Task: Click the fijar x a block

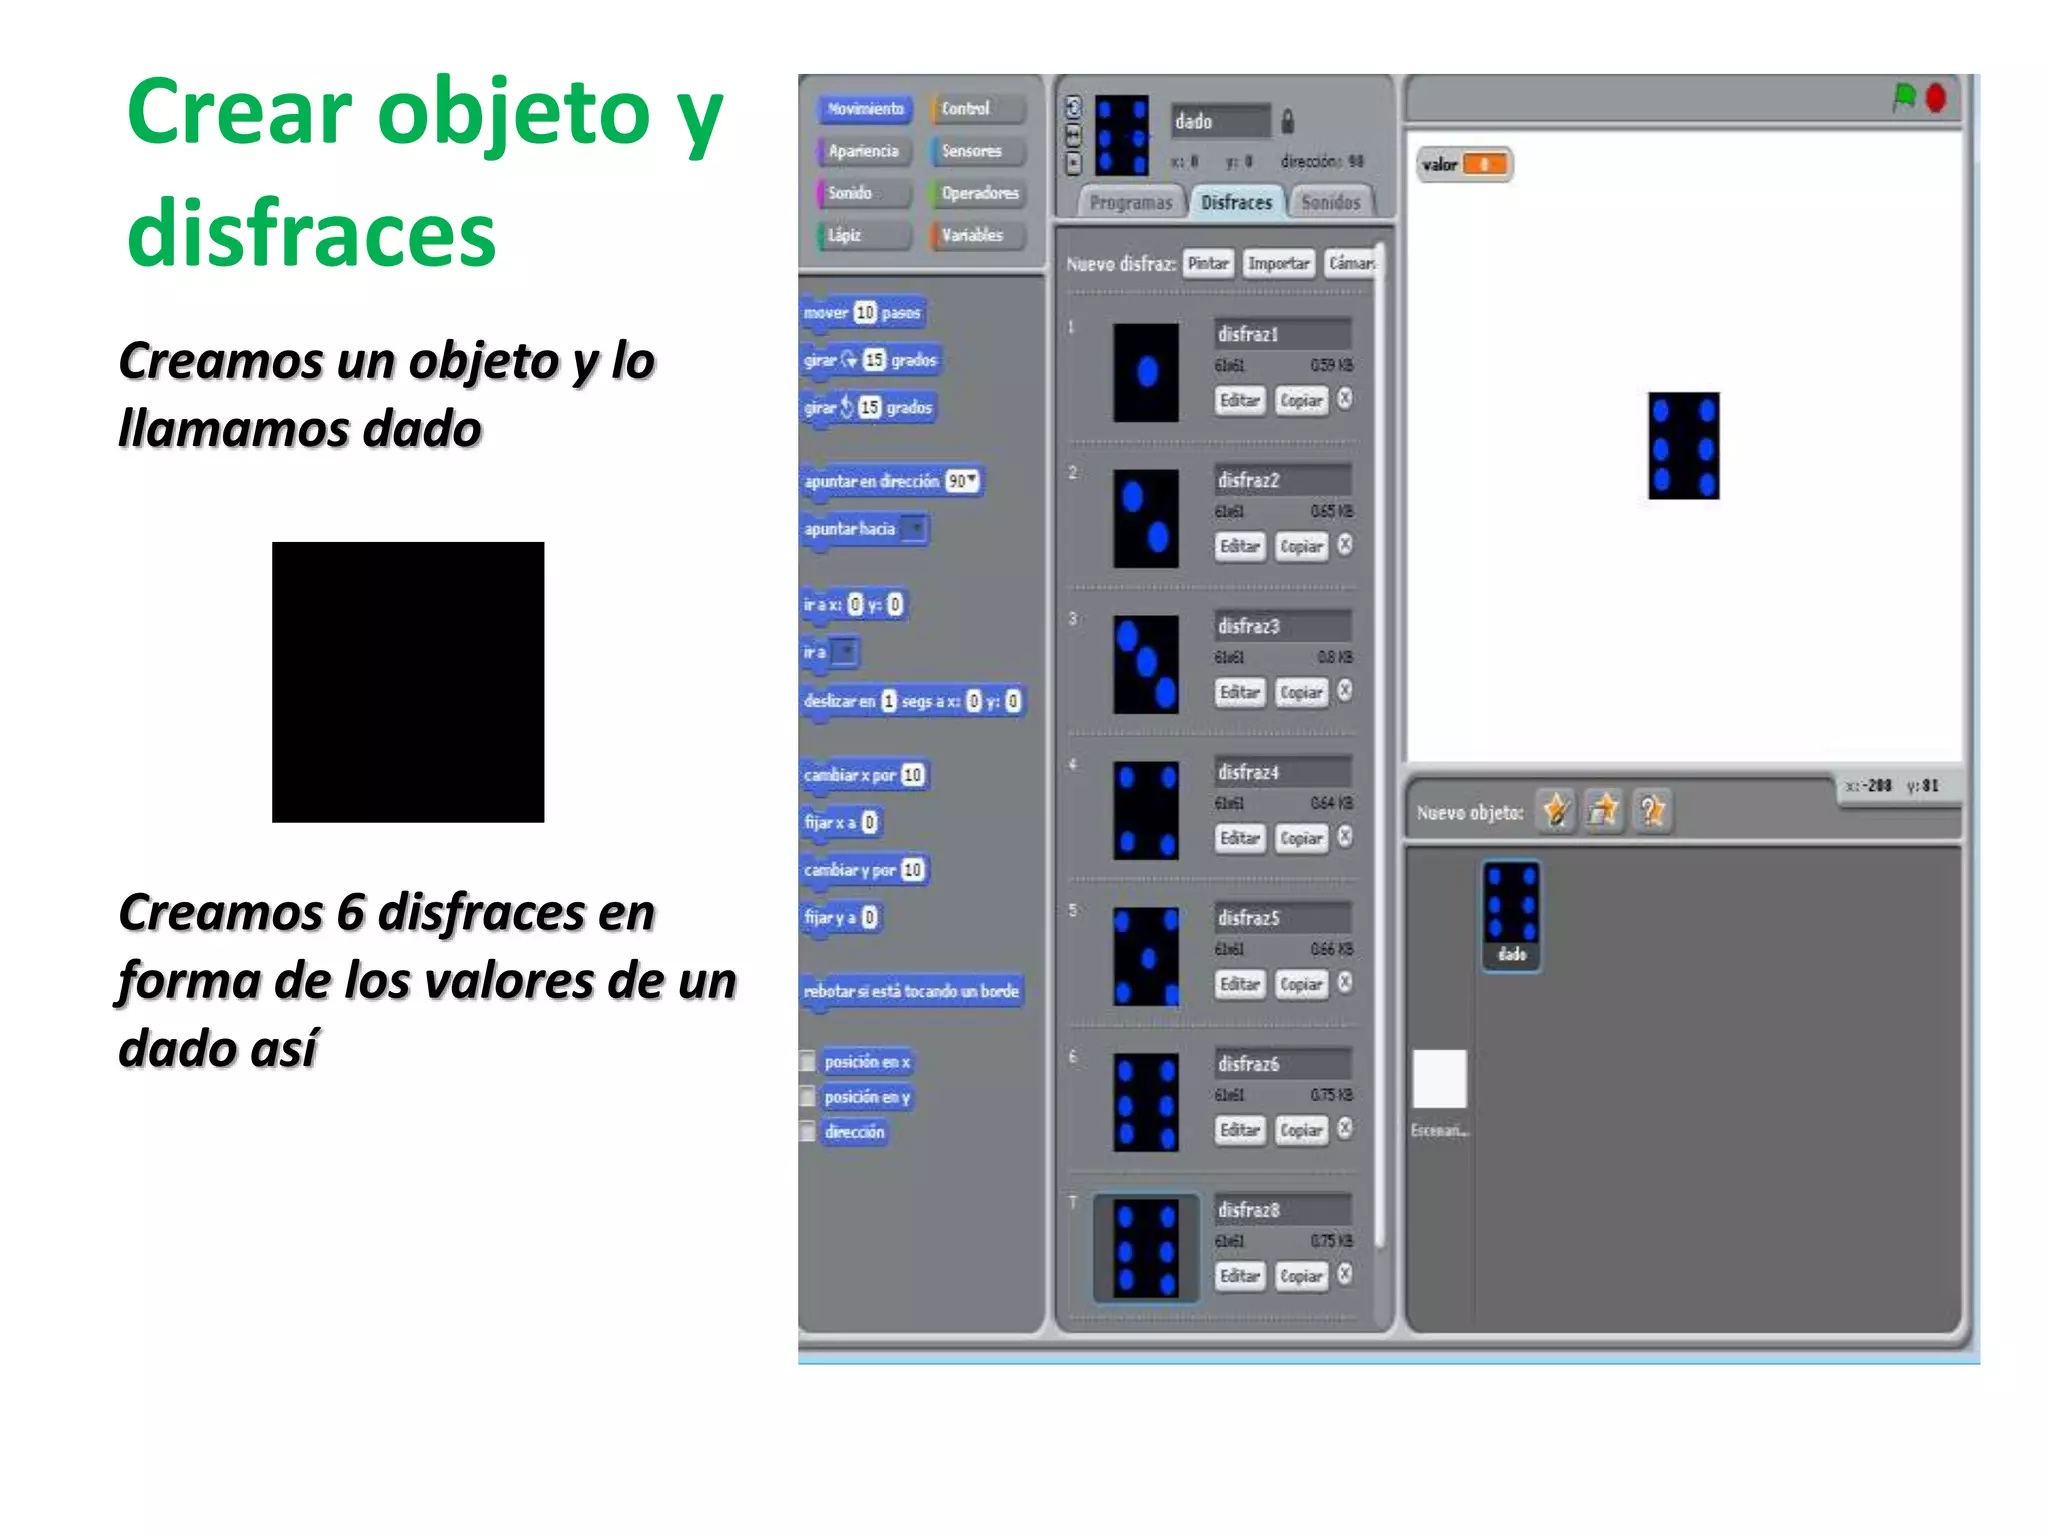Action: coord(840,822)
